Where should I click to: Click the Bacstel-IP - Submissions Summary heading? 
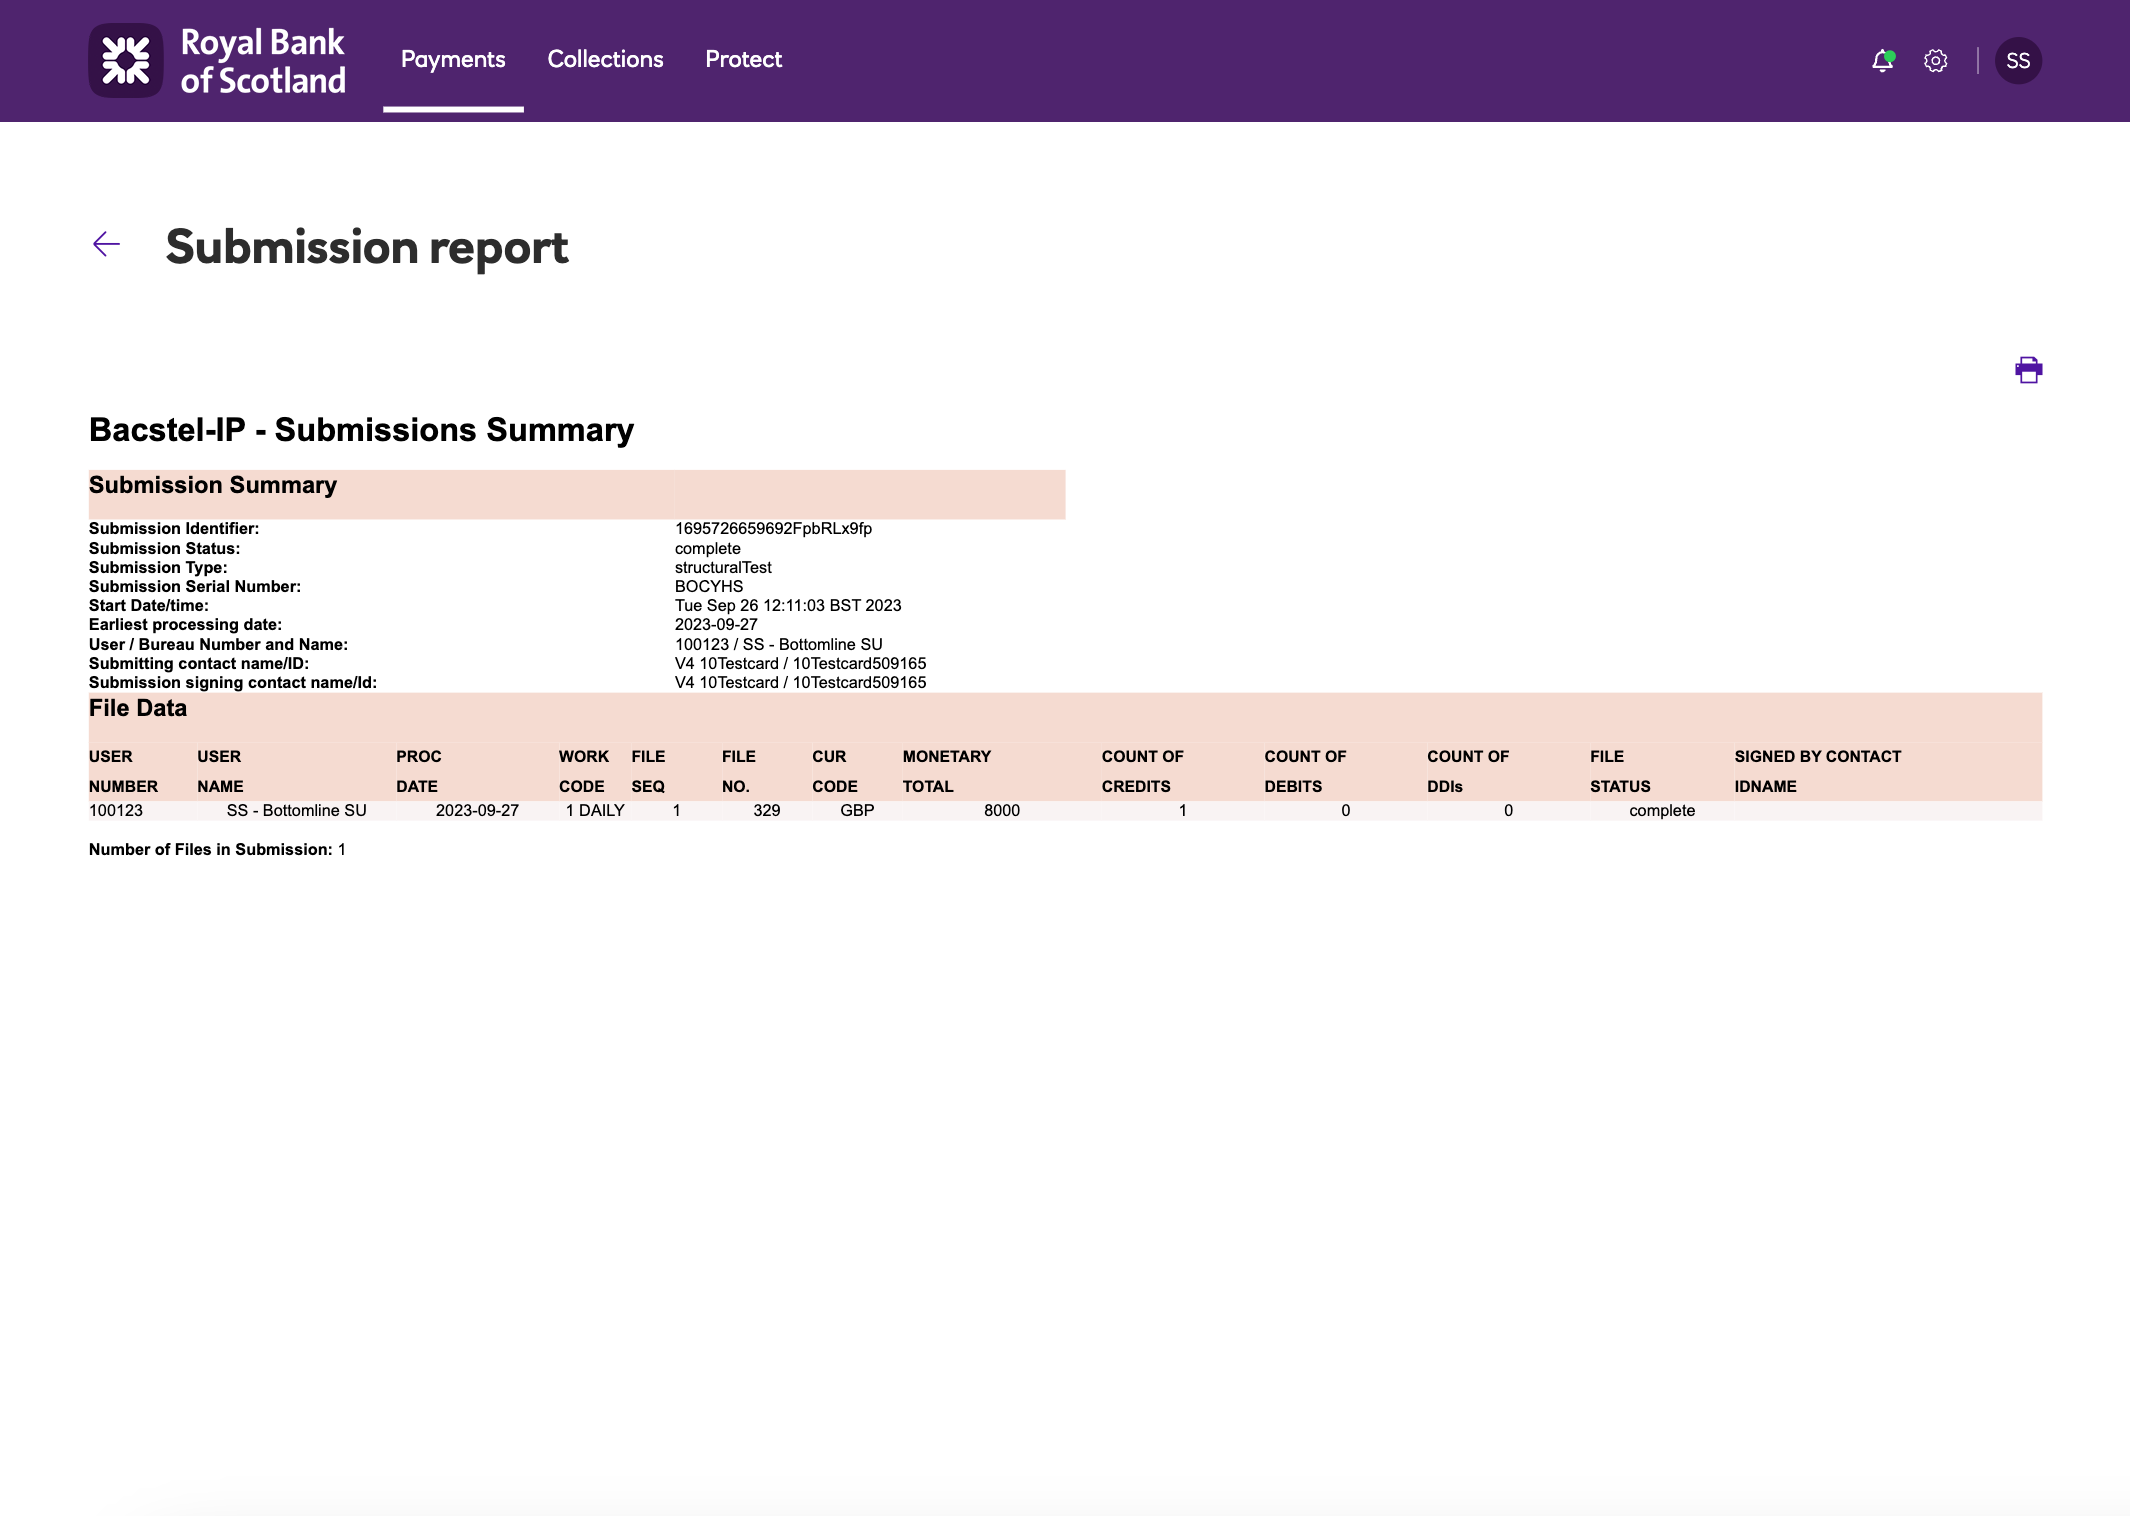(361, 430)
